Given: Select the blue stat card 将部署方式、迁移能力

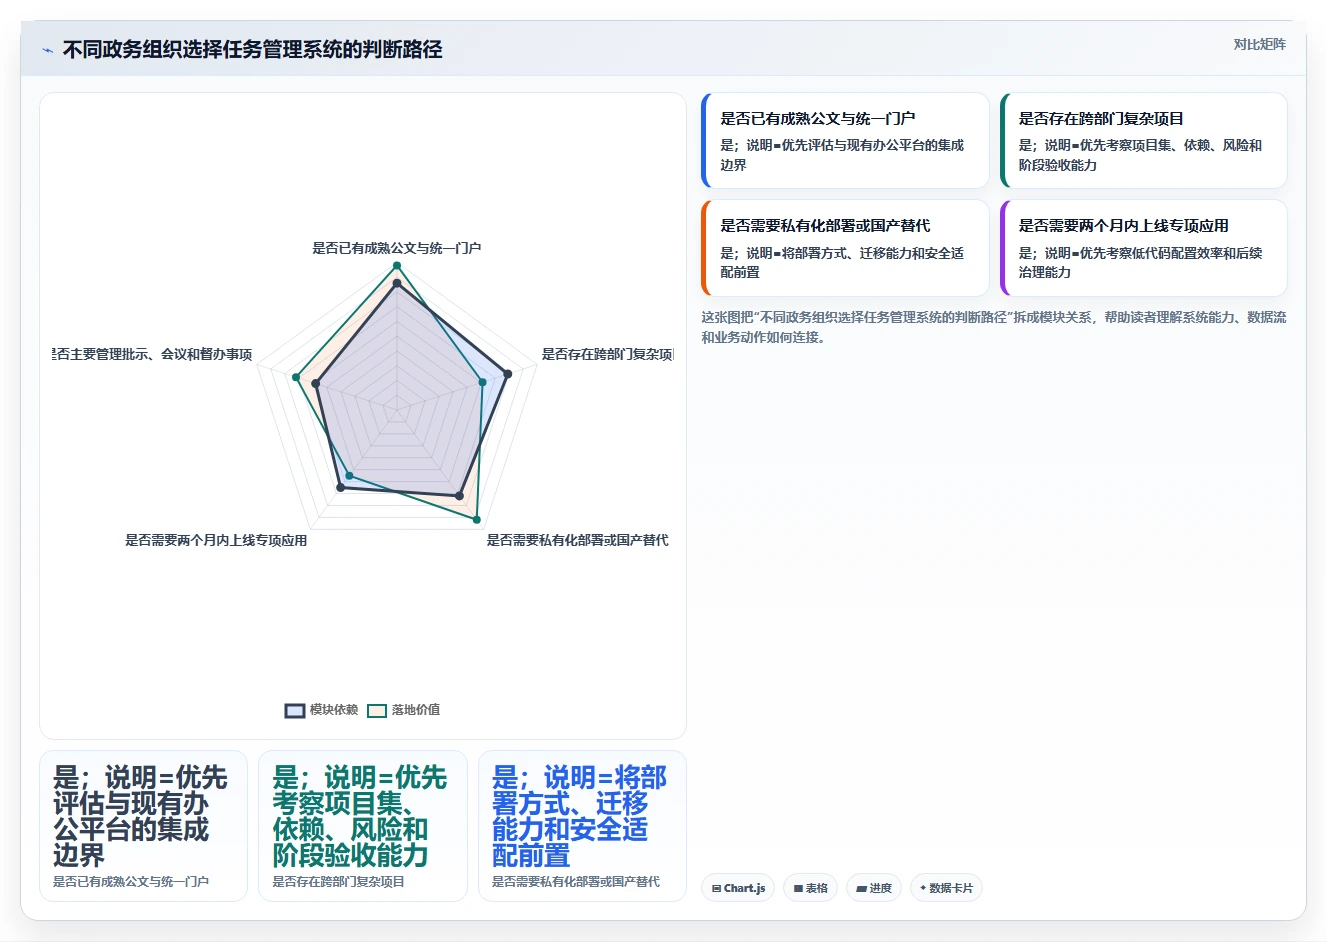Looking at the screenshot, I should coord(582,826).
